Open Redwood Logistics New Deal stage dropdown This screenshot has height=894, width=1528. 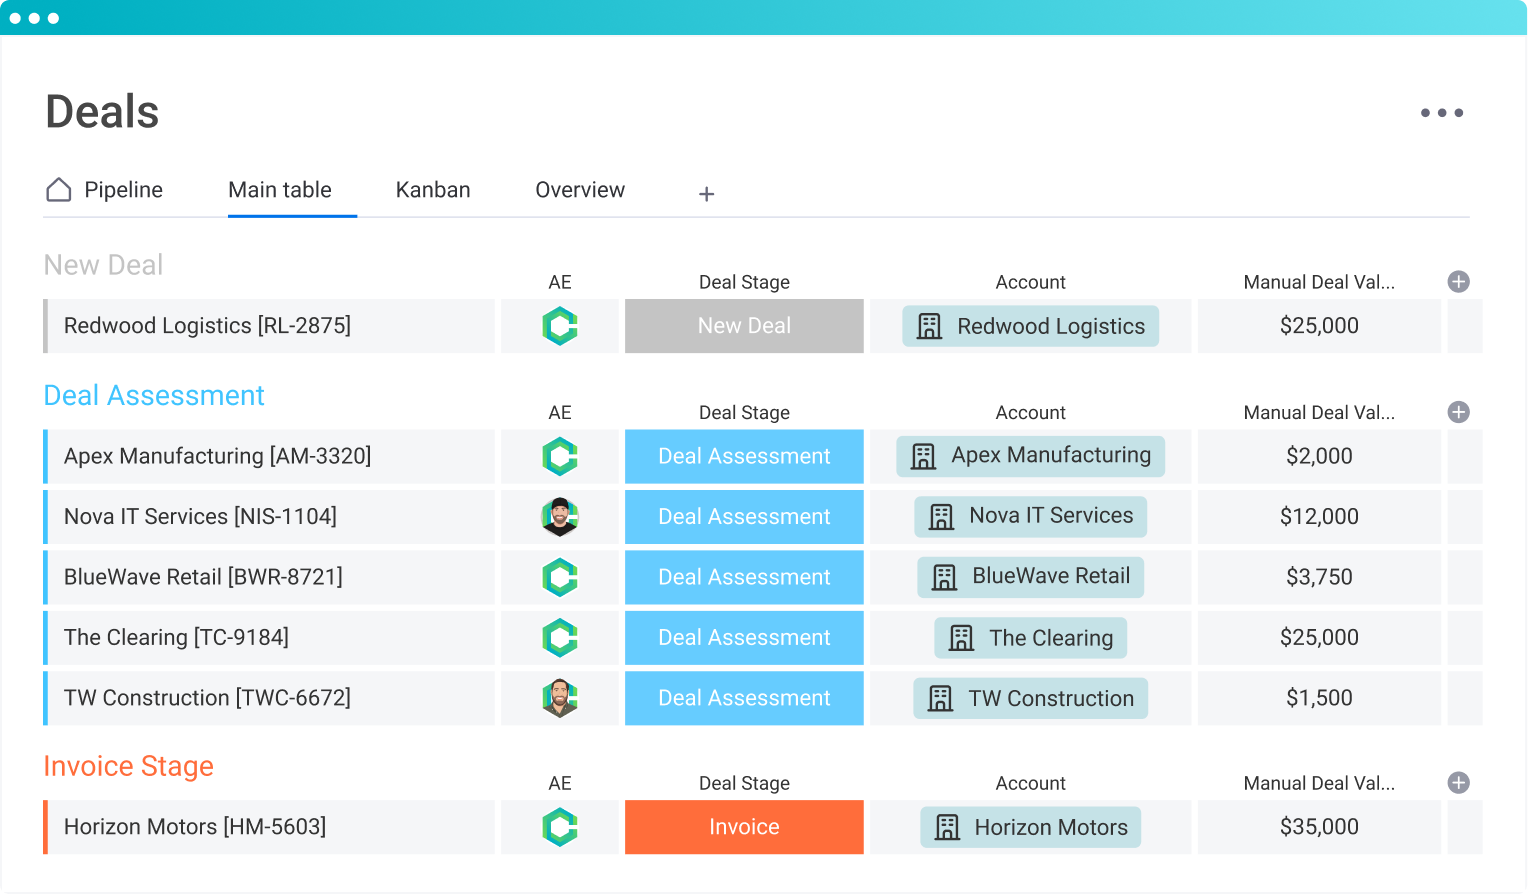coord(744,326)
